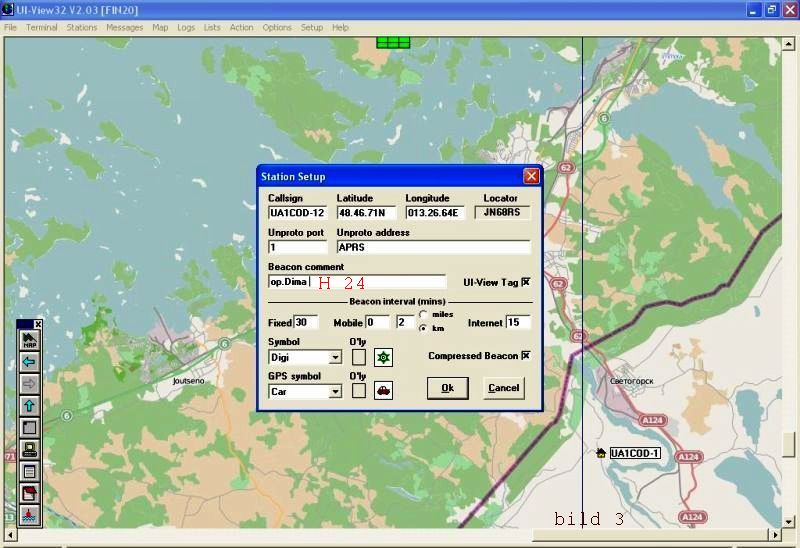
Task: Click the horizontal scrollbar right arrow
Action: pos(776,535)
